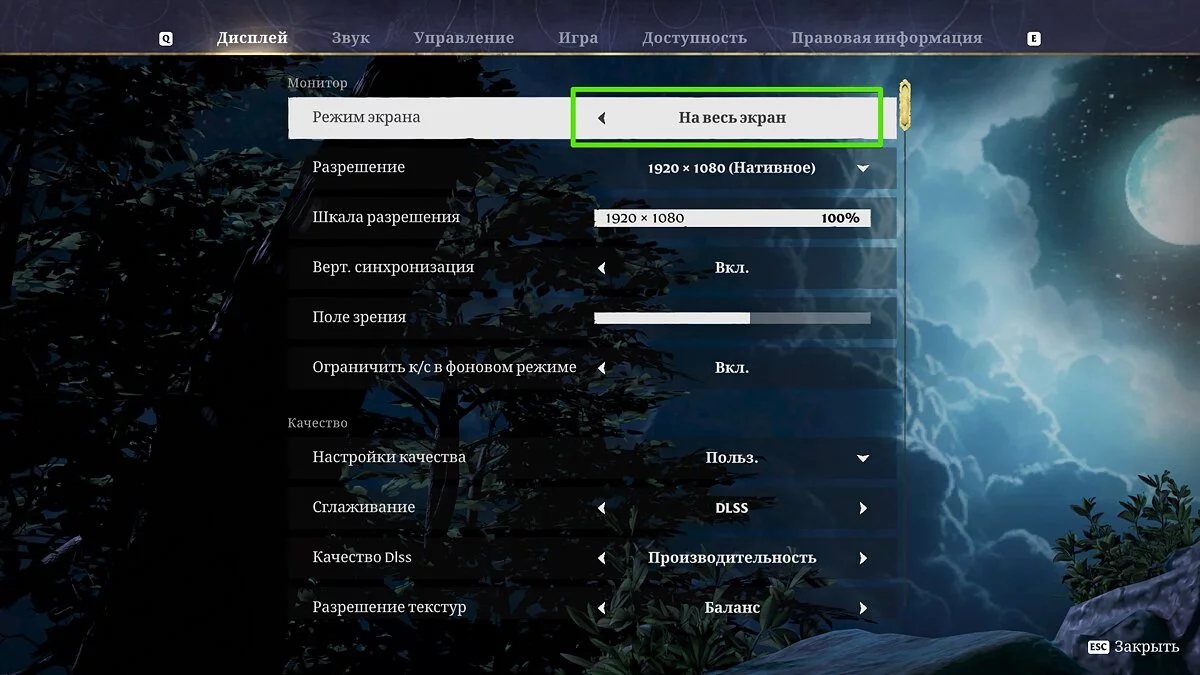This screenshot has width=1200, height=675.
Task: Click the Качество section heading
Action: click(x=318, y=423)
